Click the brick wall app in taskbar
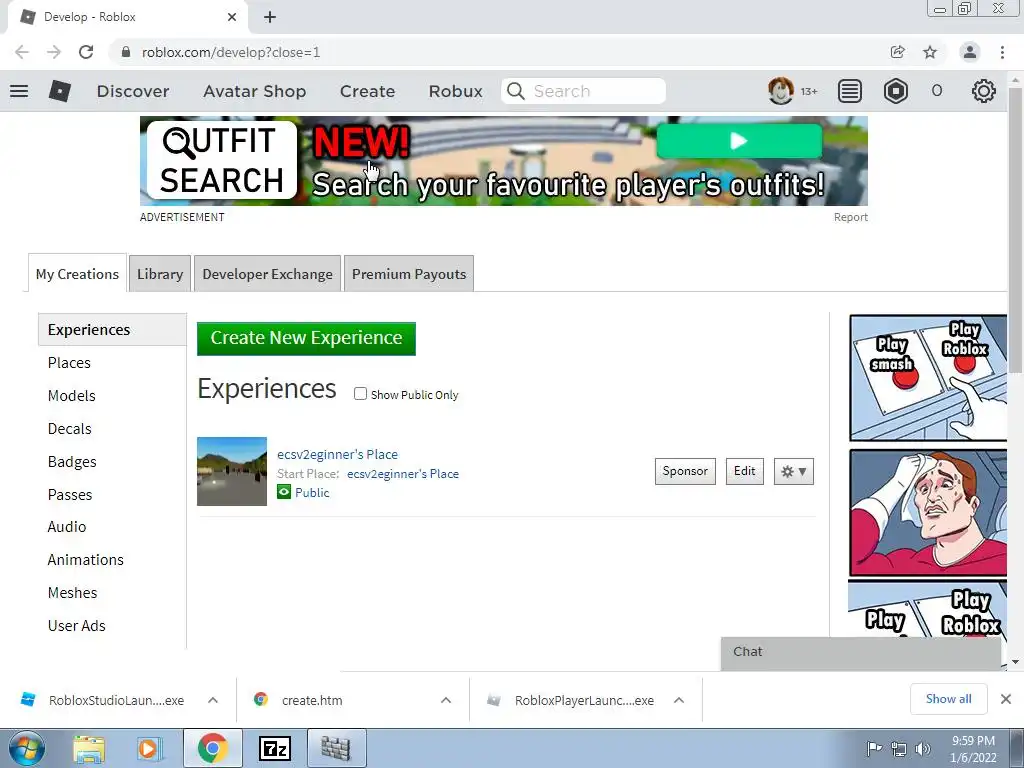 point(335,748)
